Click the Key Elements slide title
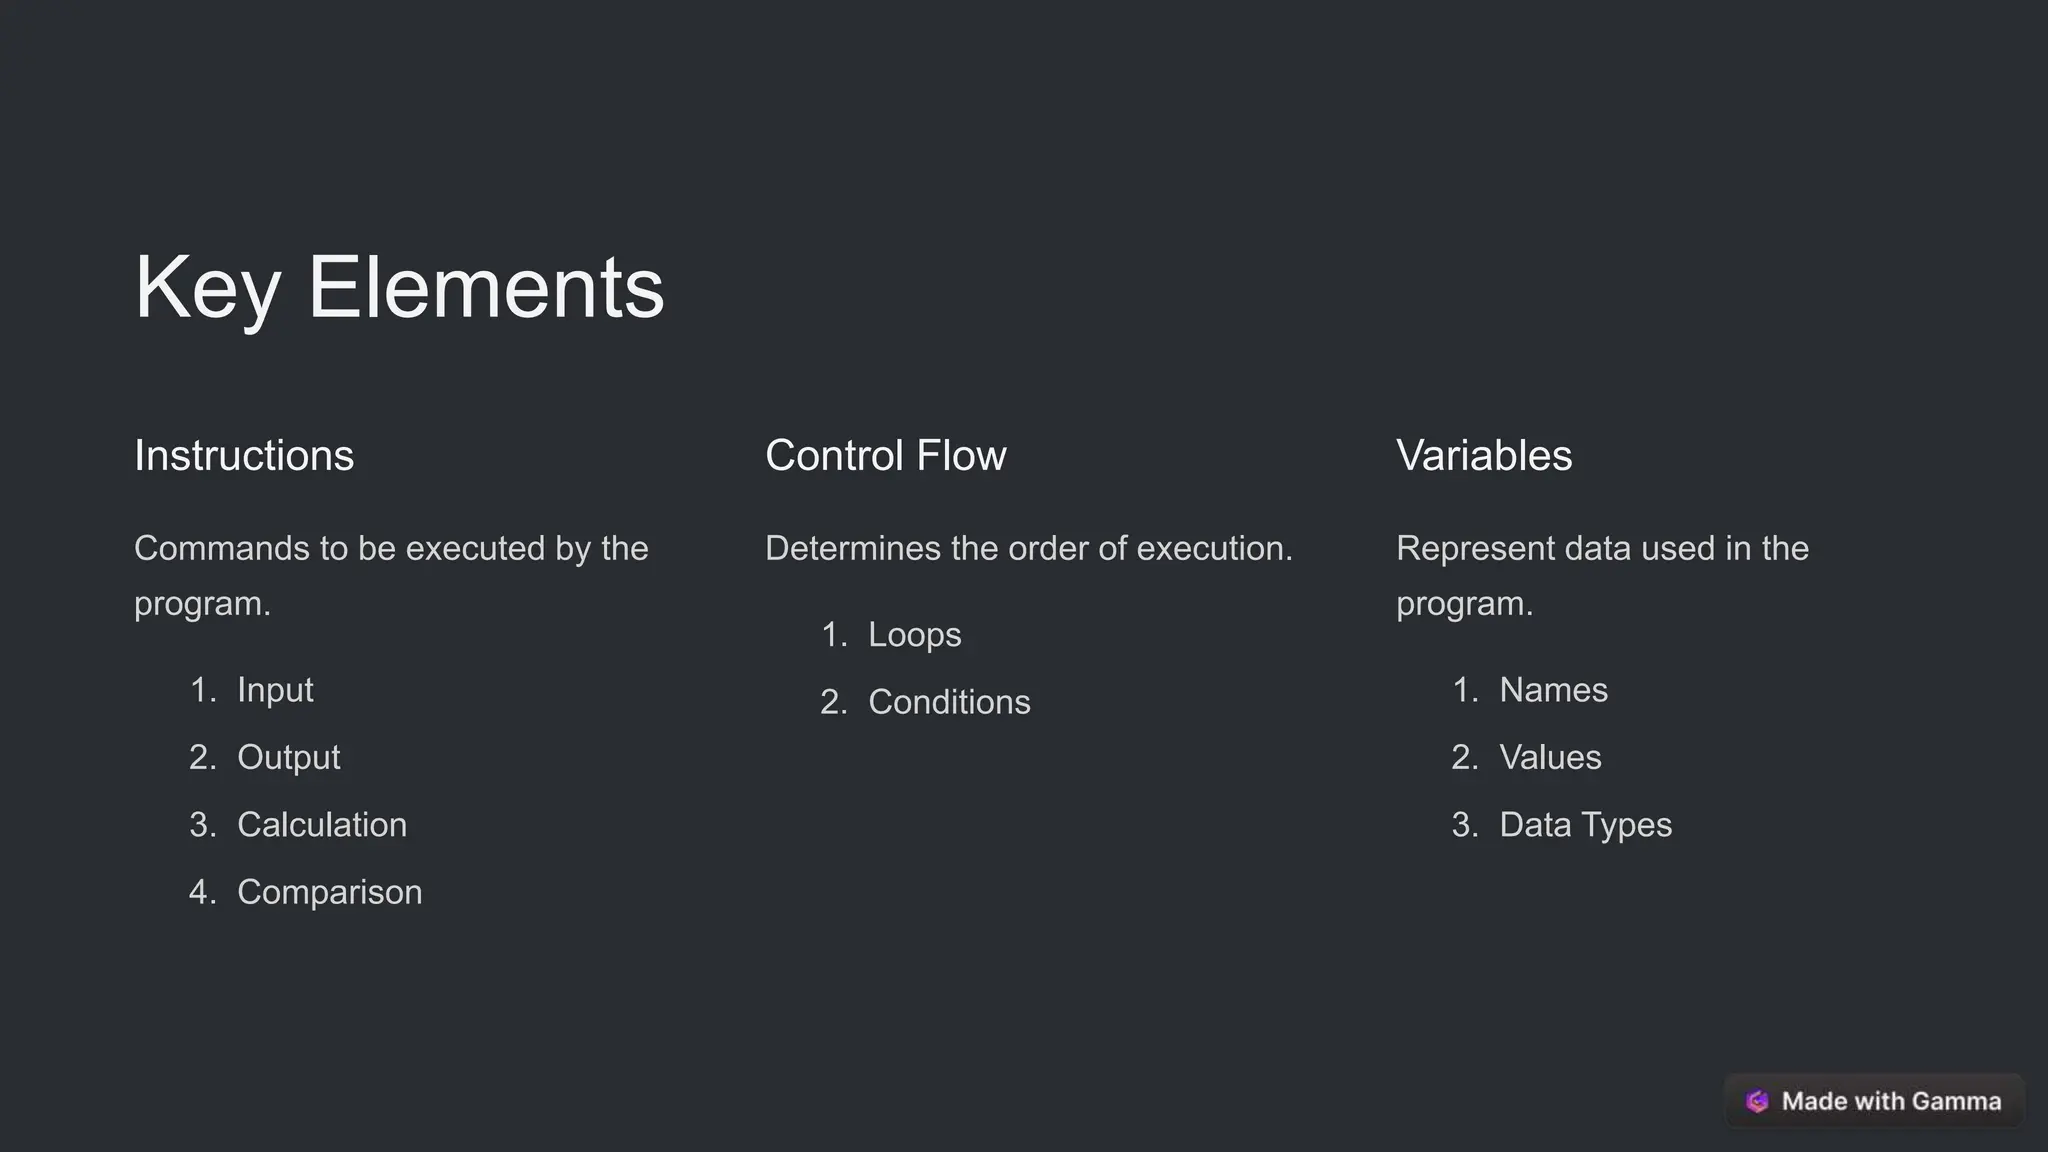This screenshot has width=2048, height=1152. point(399,287)
